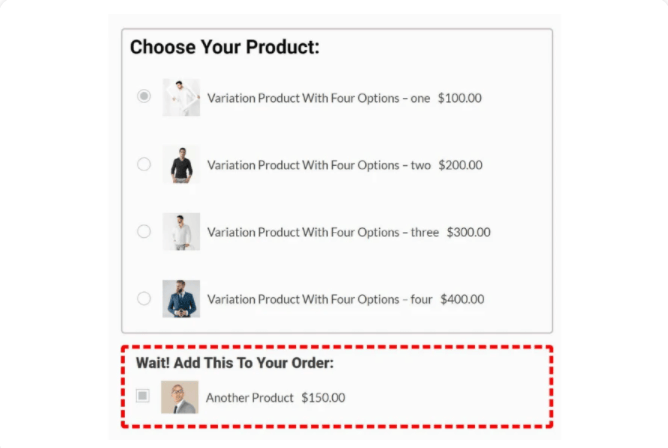
Task: Click the 'Another Product' label text
Action: (x=249, y=397)
